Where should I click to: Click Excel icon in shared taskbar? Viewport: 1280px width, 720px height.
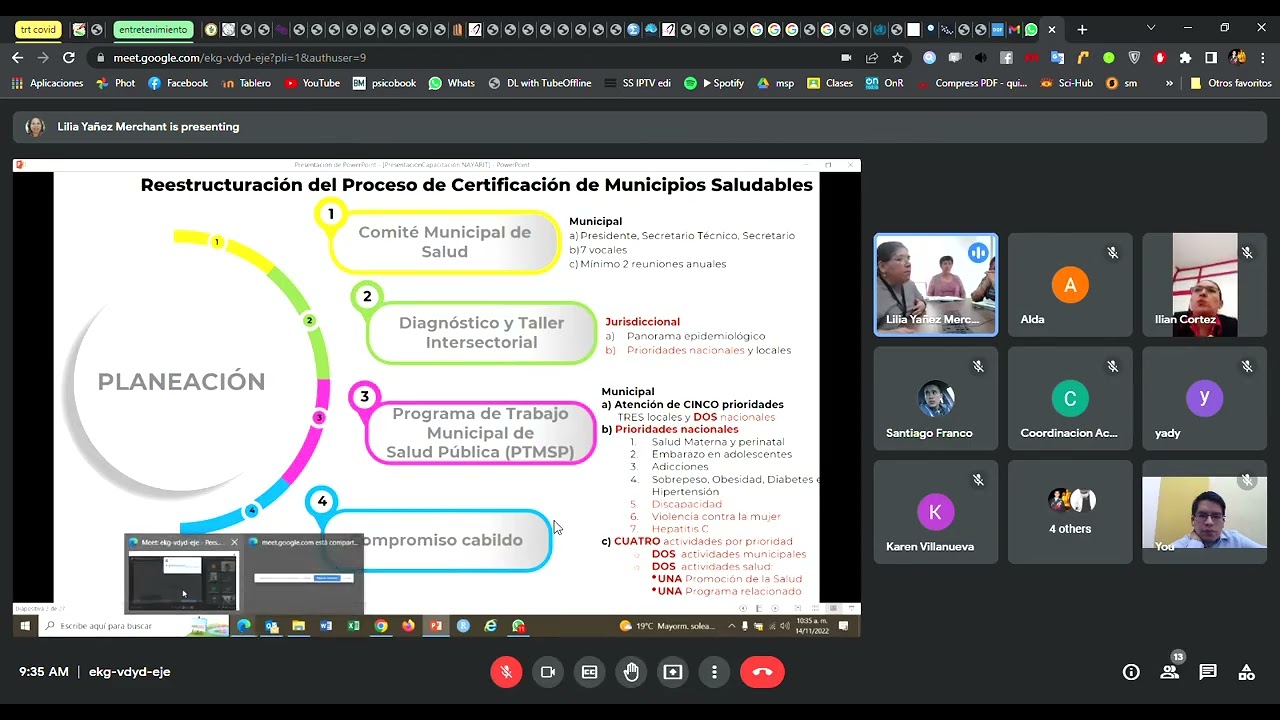pos(353,626)
